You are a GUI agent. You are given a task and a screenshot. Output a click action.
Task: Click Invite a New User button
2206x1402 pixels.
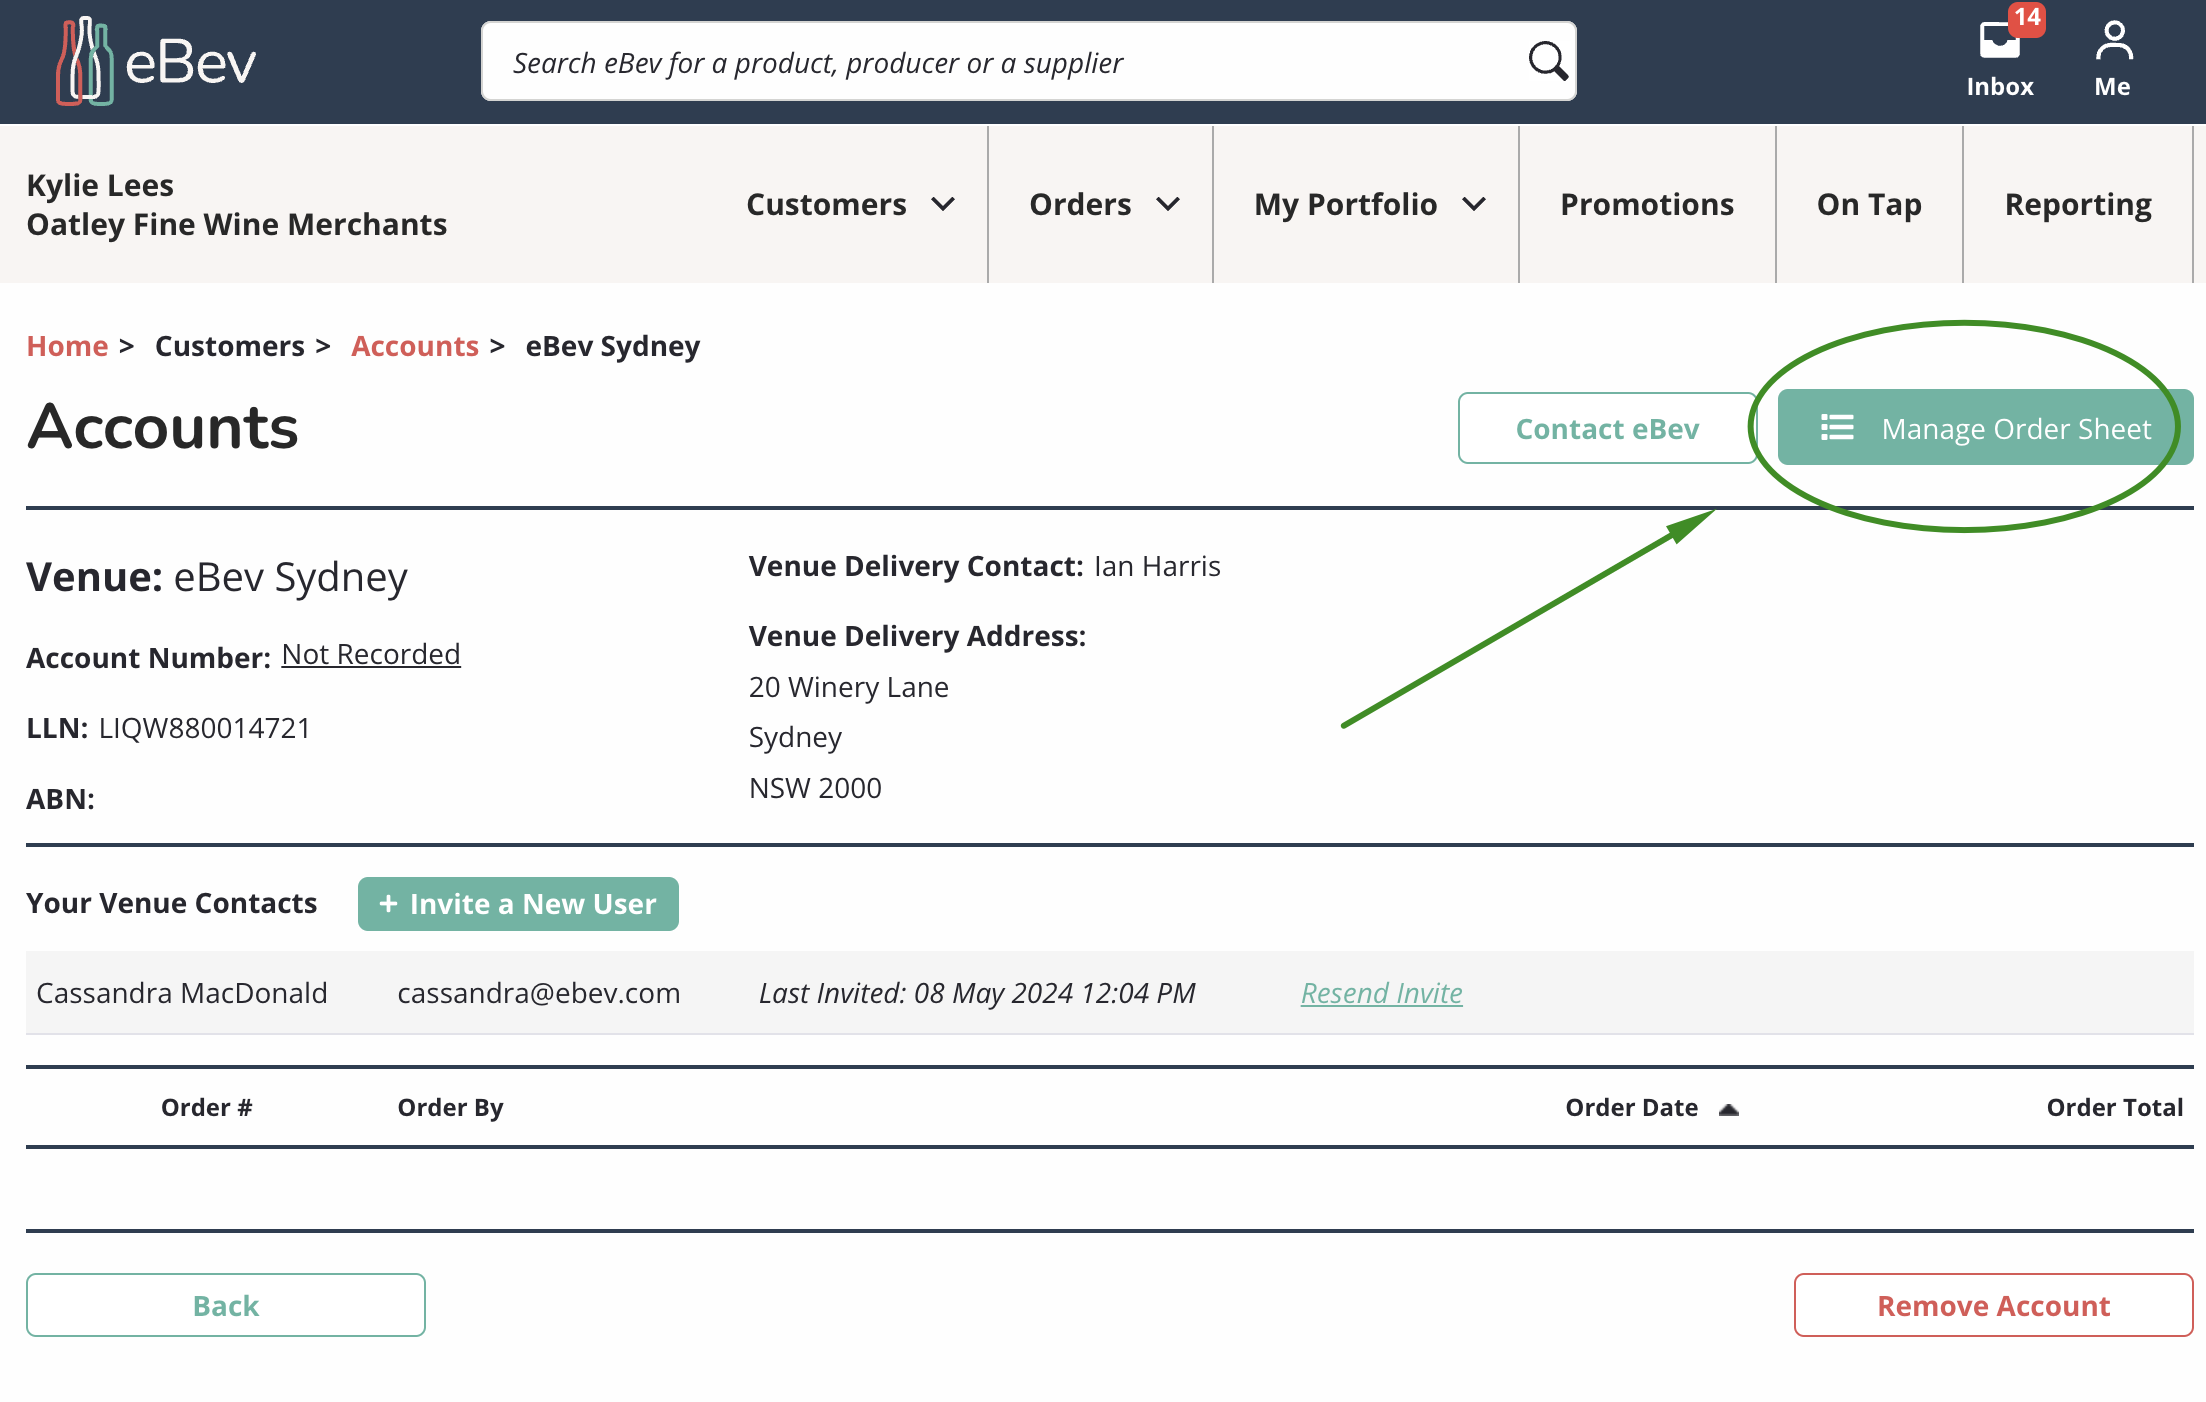pos(518,904)
